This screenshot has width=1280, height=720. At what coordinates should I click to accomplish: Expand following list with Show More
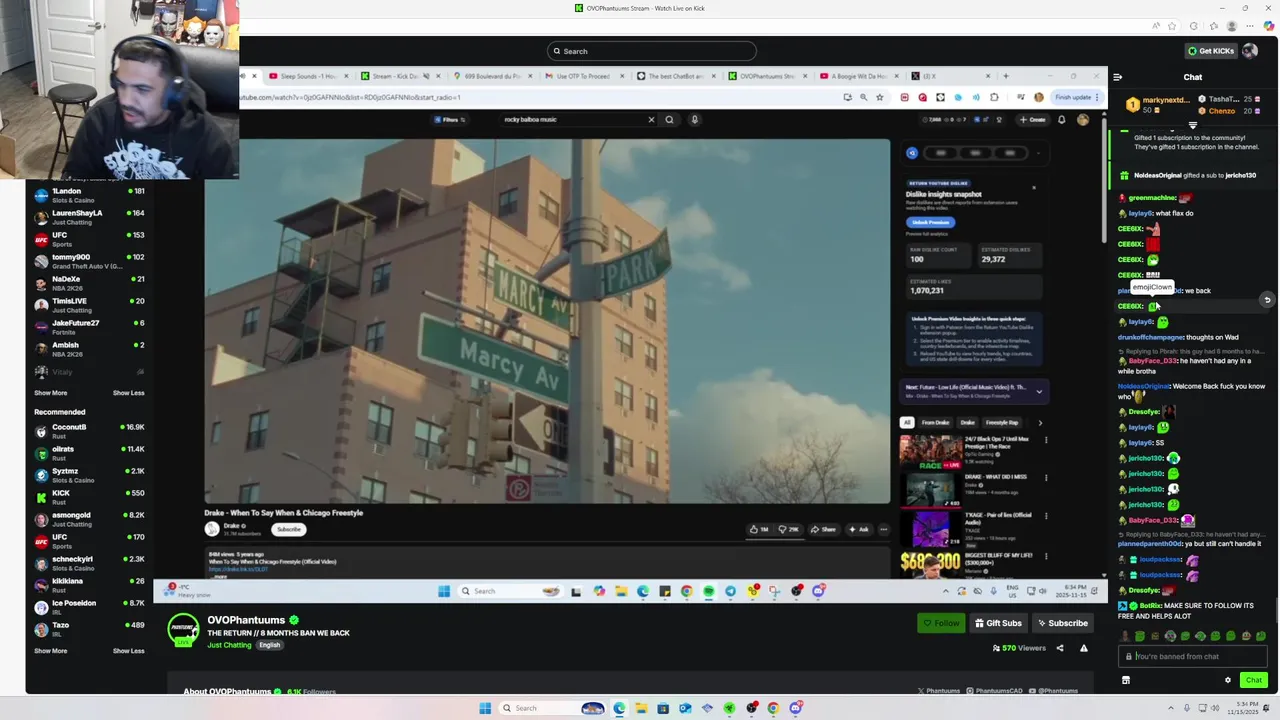click(x=51, y=393)
